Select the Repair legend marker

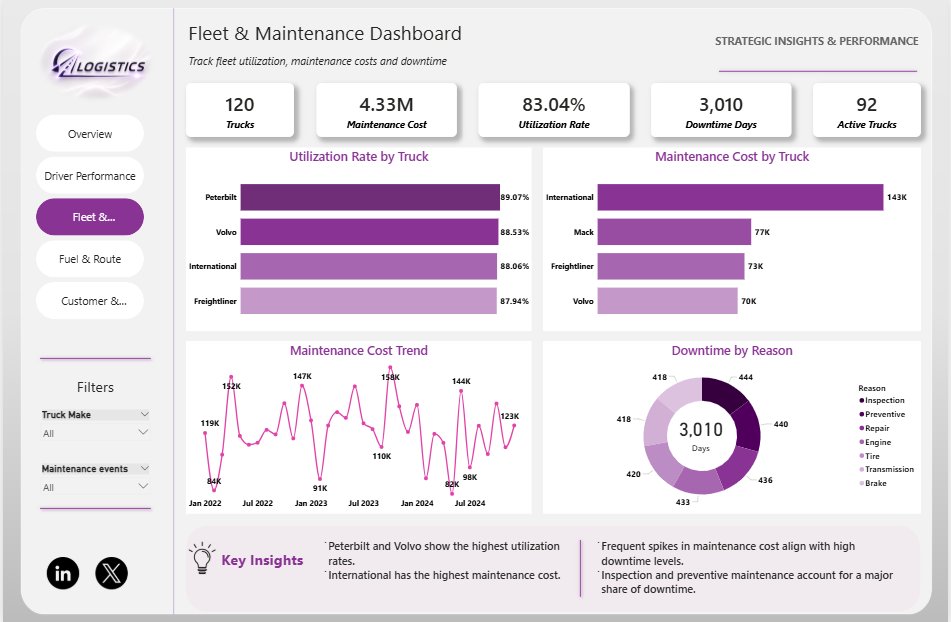(x=862, y=428)
